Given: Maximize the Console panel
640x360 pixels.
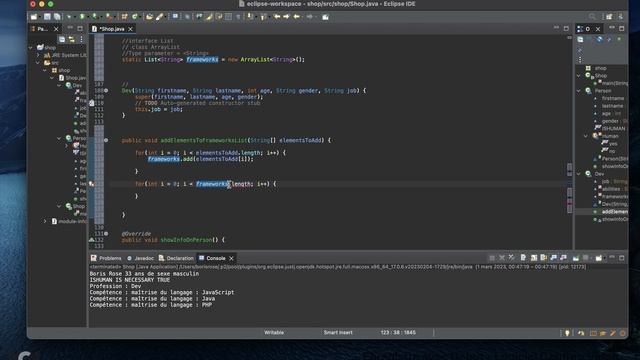Looking at the screenshot, I should (x=622, y=258).
